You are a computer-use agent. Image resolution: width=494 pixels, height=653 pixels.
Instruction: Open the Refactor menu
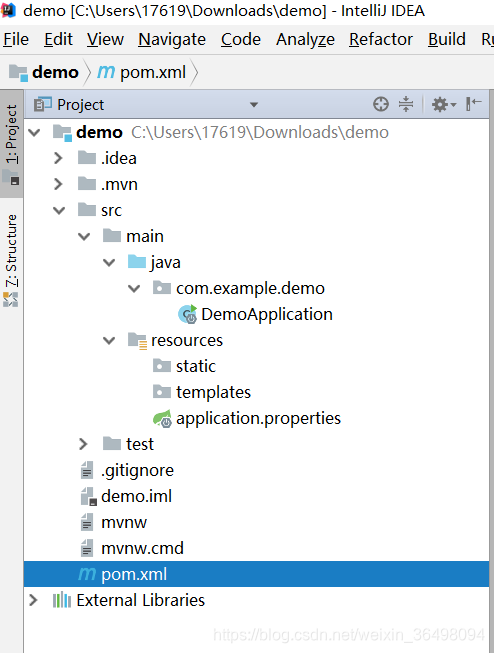click(x=381, y=40)
